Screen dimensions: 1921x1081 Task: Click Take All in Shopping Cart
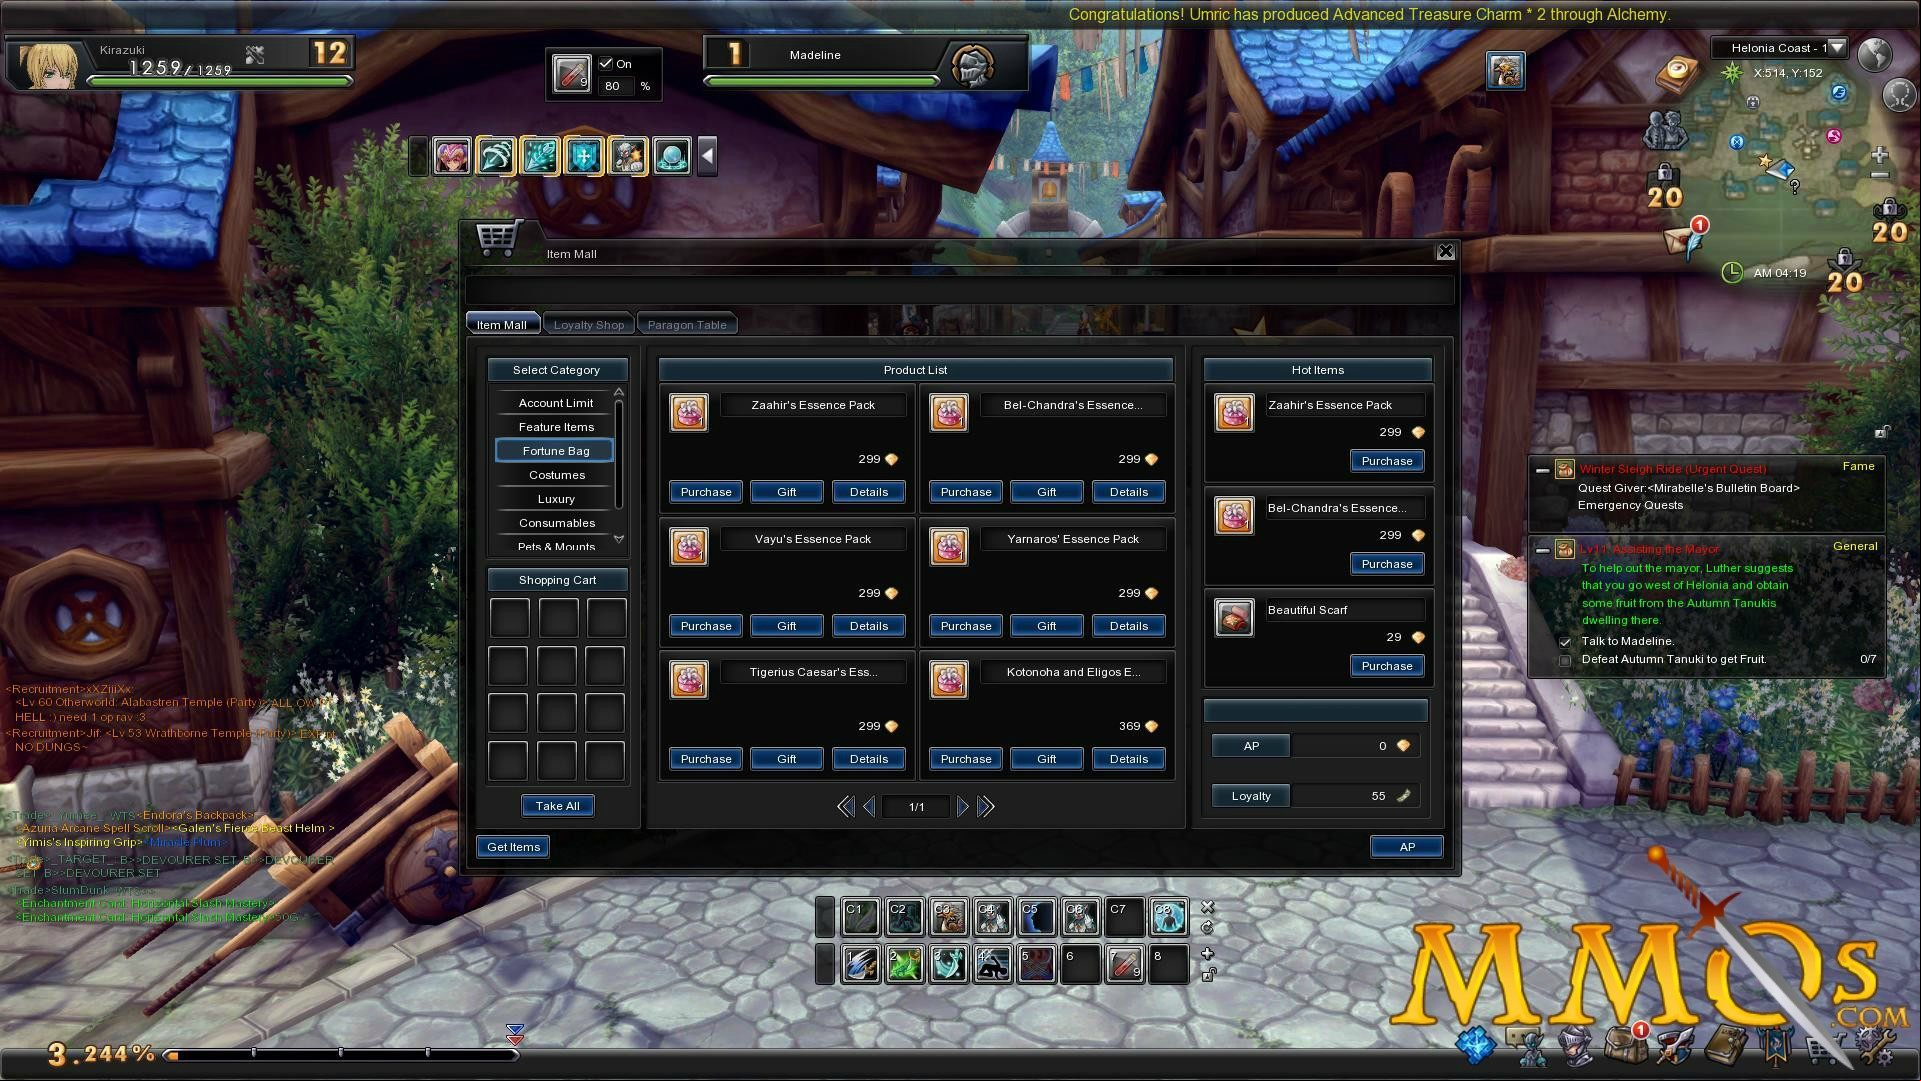pyautogui.click(x=557, y=806)
